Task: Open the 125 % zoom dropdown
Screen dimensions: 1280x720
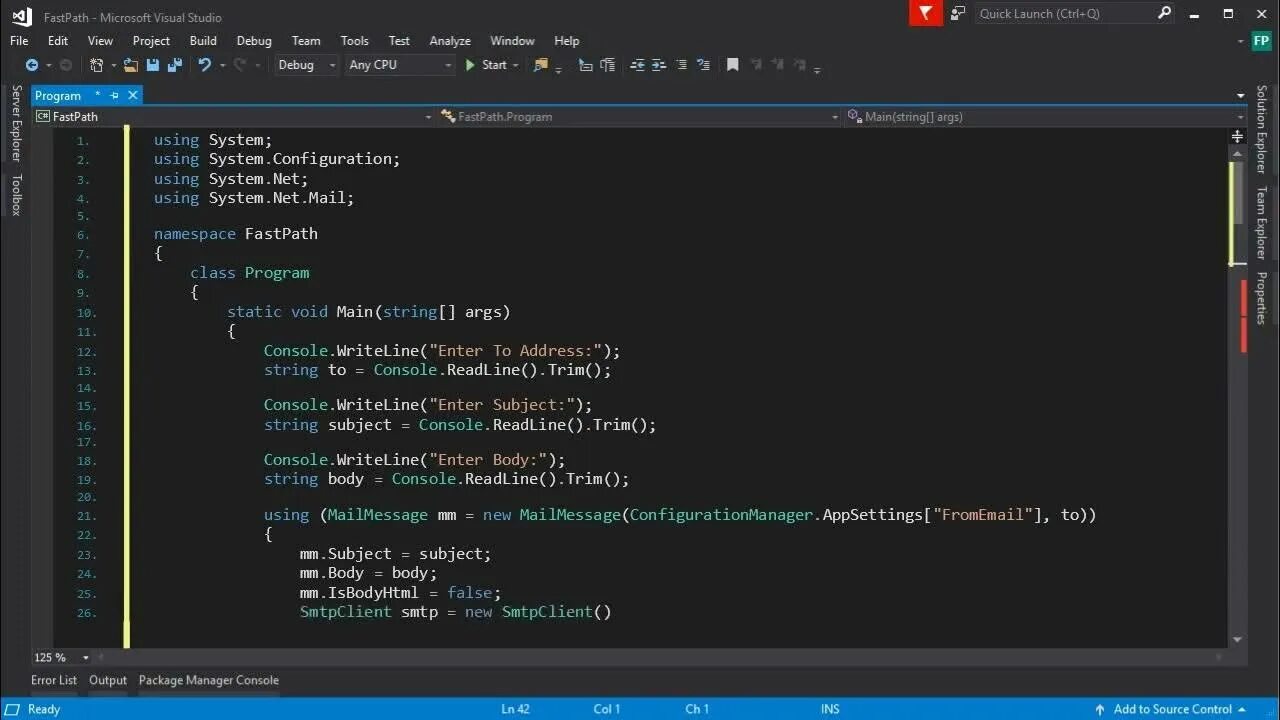Action: click(x=61, y=657)
